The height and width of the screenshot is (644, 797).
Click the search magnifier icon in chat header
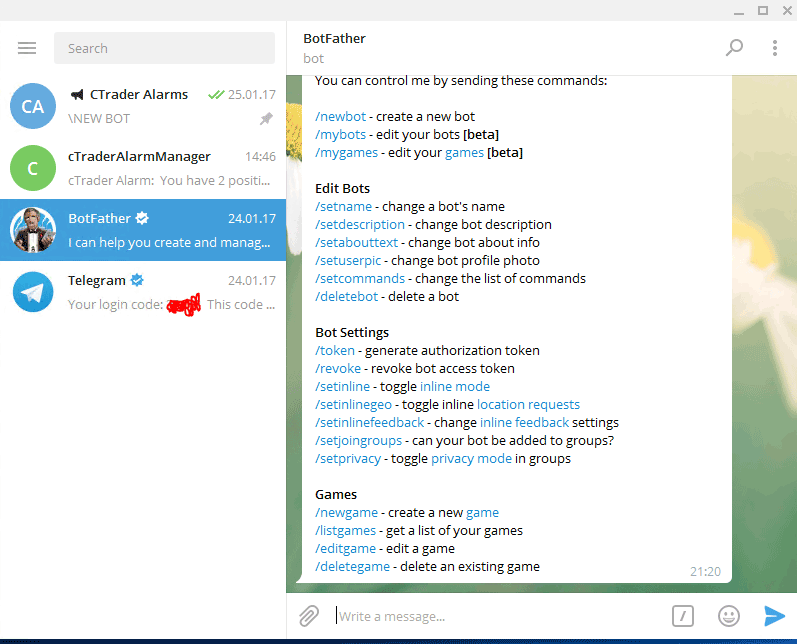[734, 47]
